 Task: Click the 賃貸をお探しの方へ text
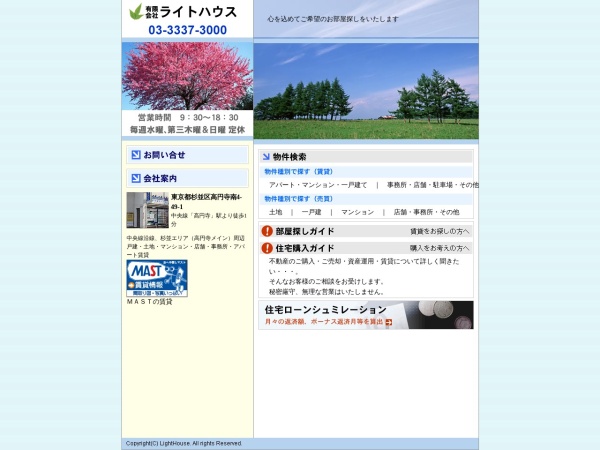(x=439, y=231)
